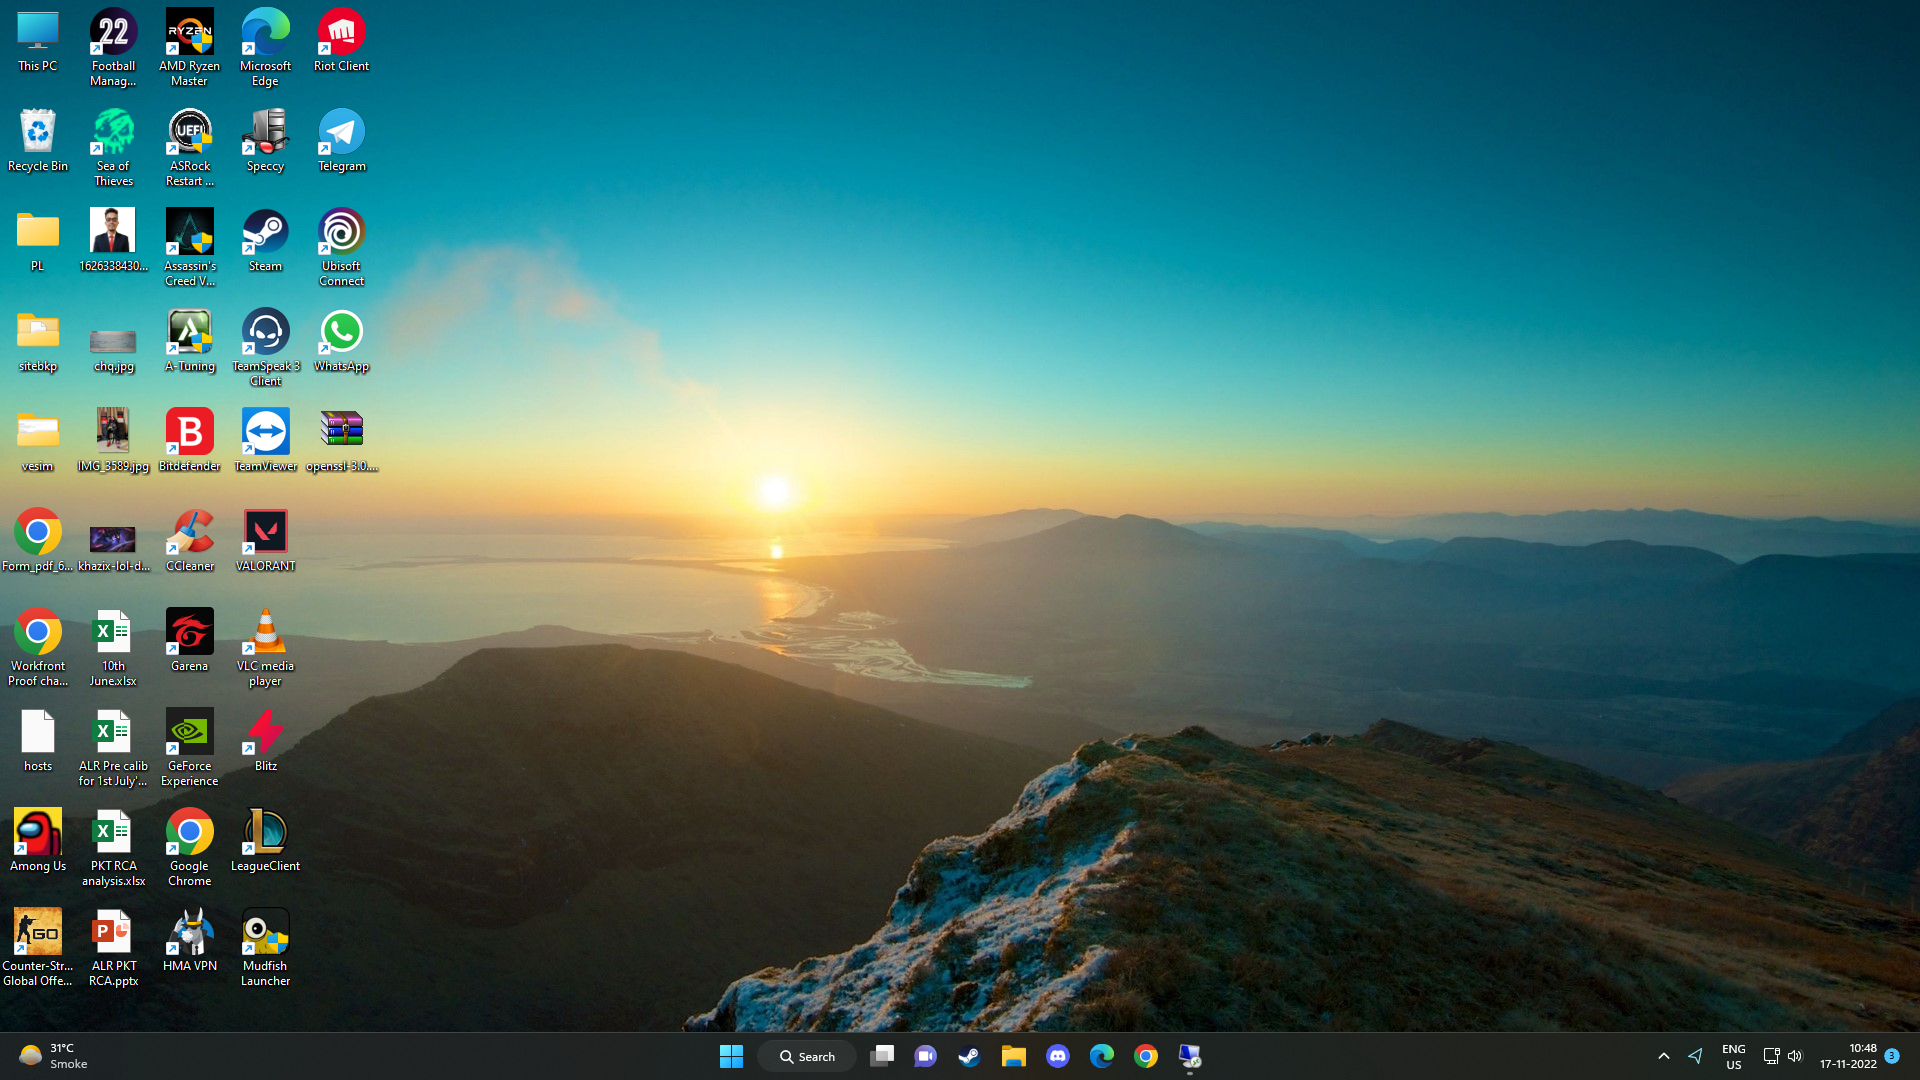
Task: Open File Explorer from taskbar
Action: tap(1014, 1056)
